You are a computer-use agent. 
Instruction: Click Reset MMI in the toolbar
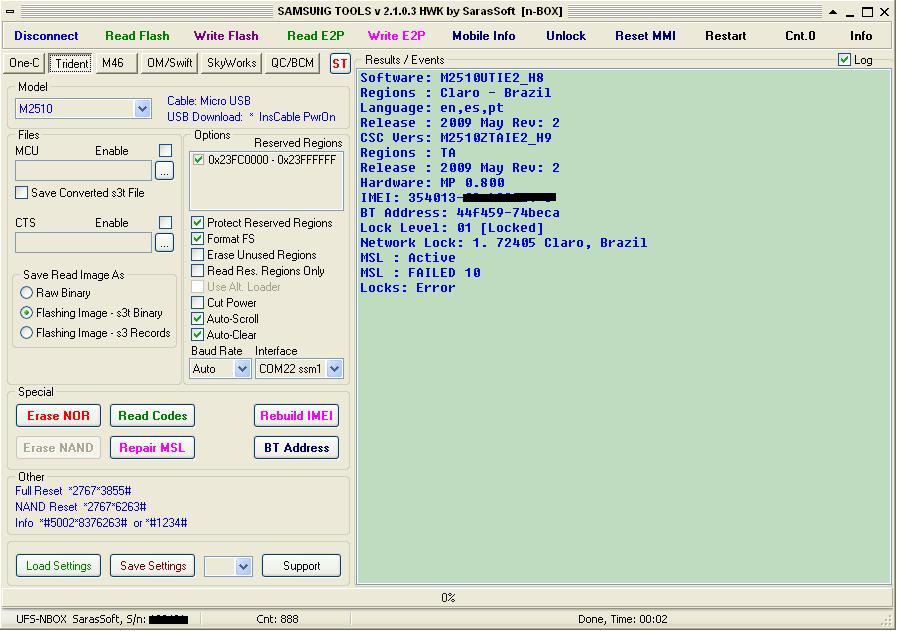click(x=645, y=35)
